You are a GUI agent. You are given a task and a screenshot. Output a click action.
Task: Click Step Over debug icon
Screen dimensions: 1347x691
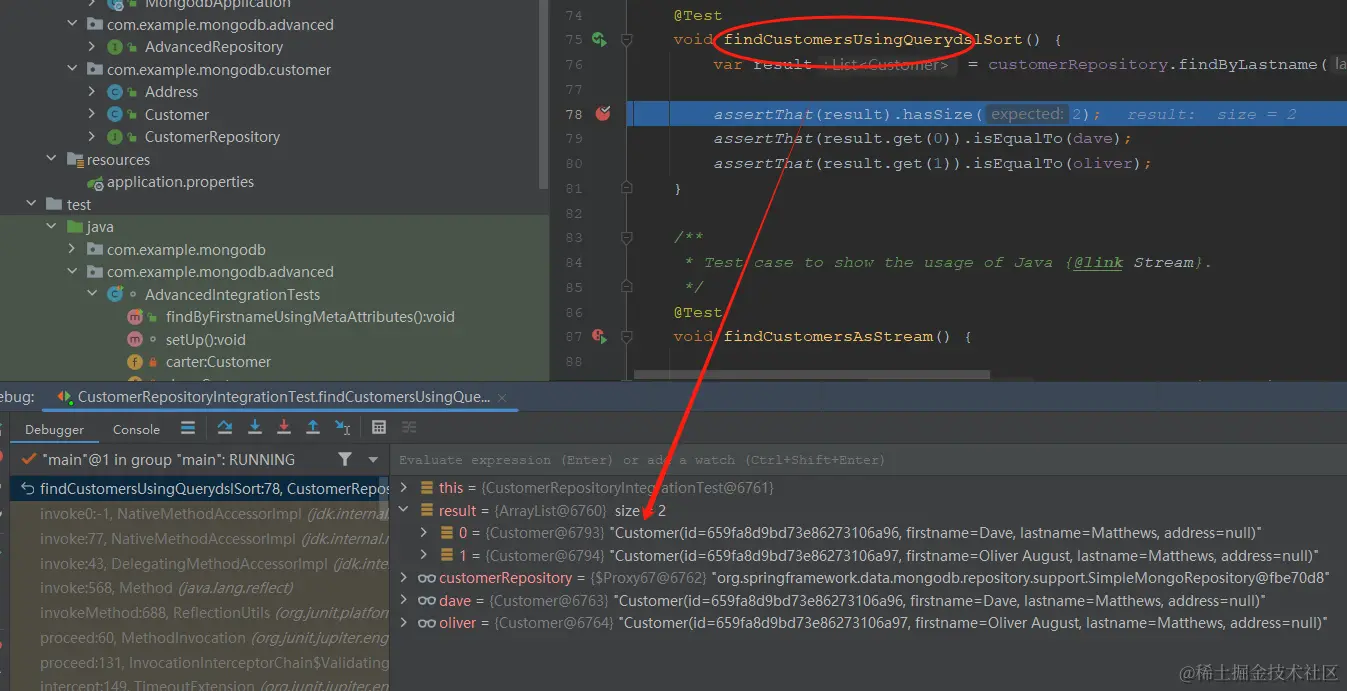(x=225, y=428)
